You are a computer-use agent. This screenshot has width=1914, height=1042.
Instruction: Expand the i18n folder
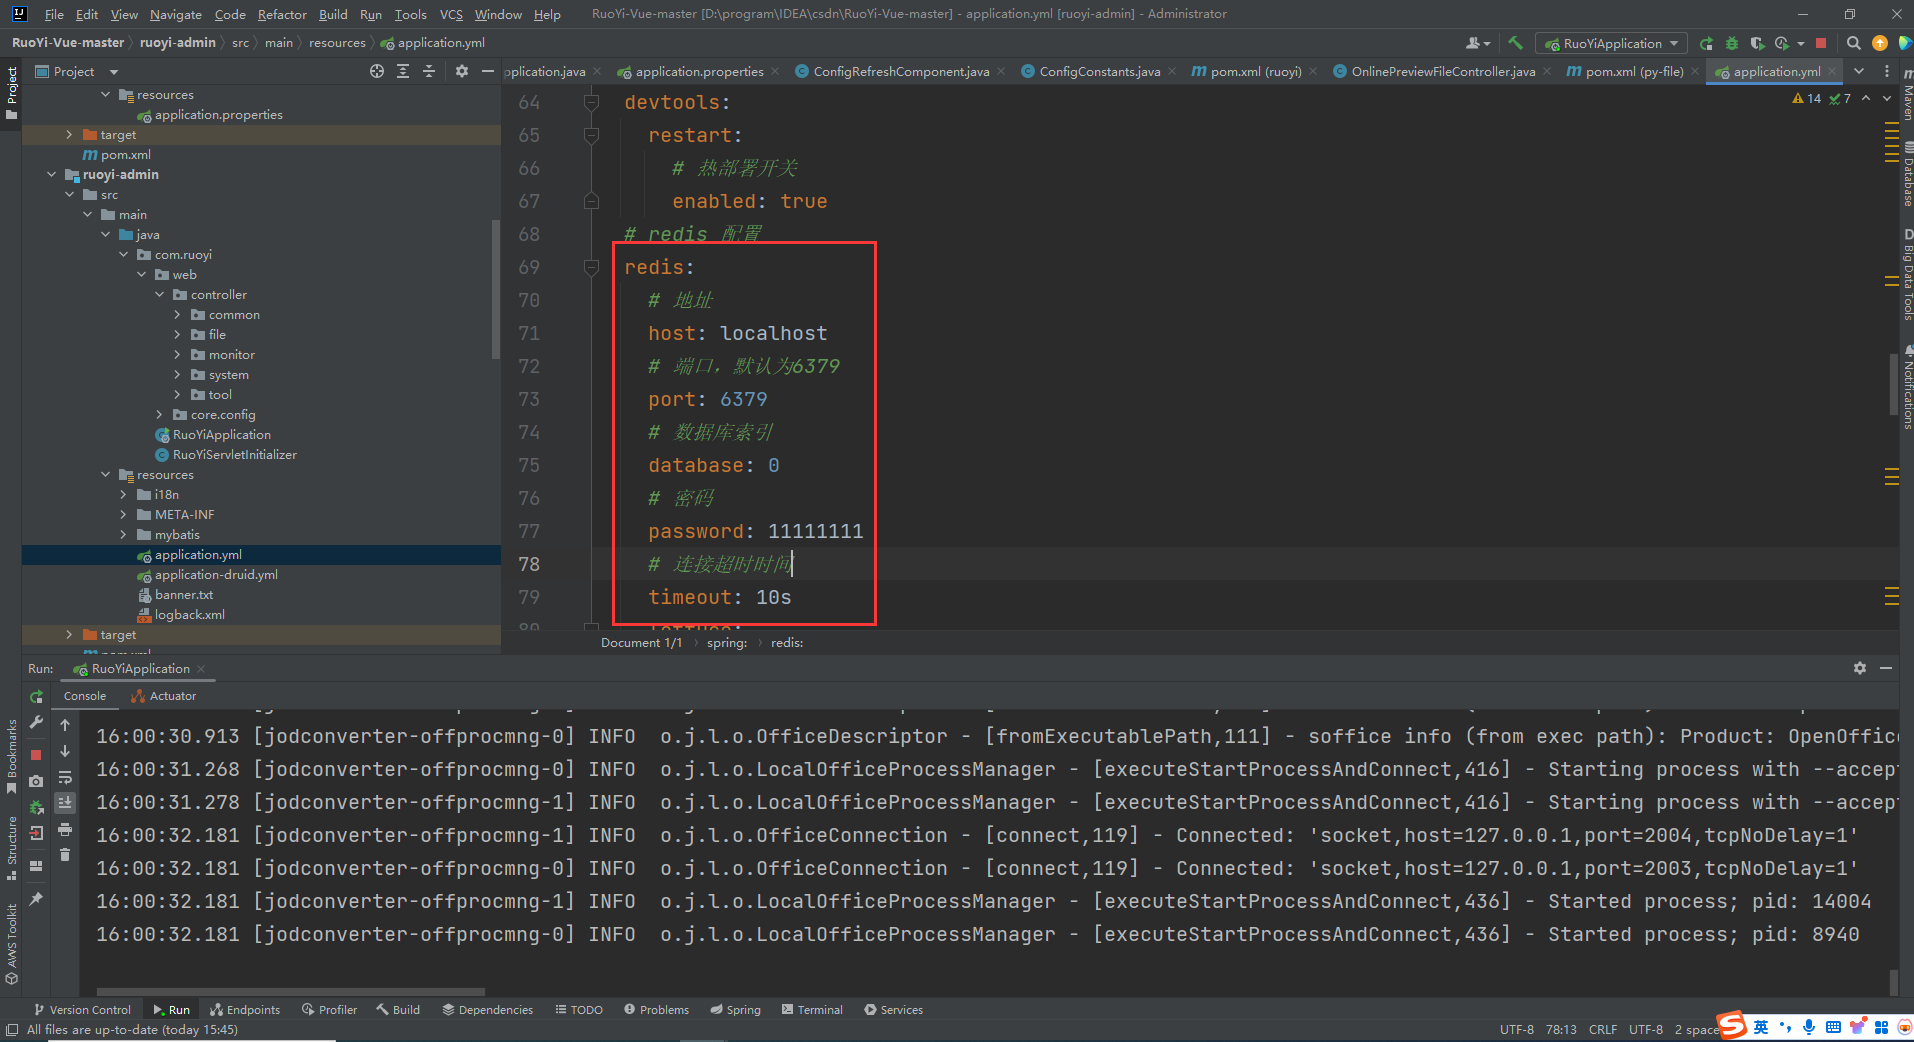coord(124,494)
